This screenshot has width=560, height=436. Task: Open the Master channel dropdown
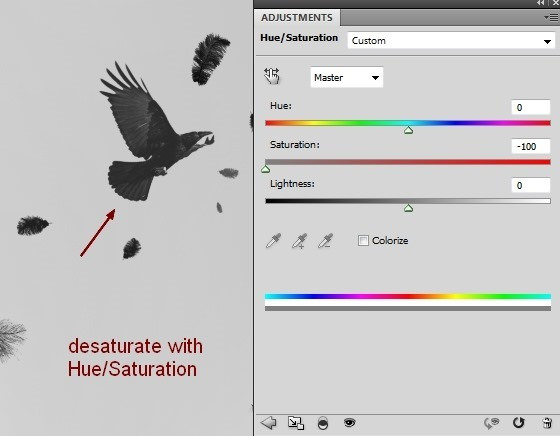pyautogui.click(x=346, y=77)
